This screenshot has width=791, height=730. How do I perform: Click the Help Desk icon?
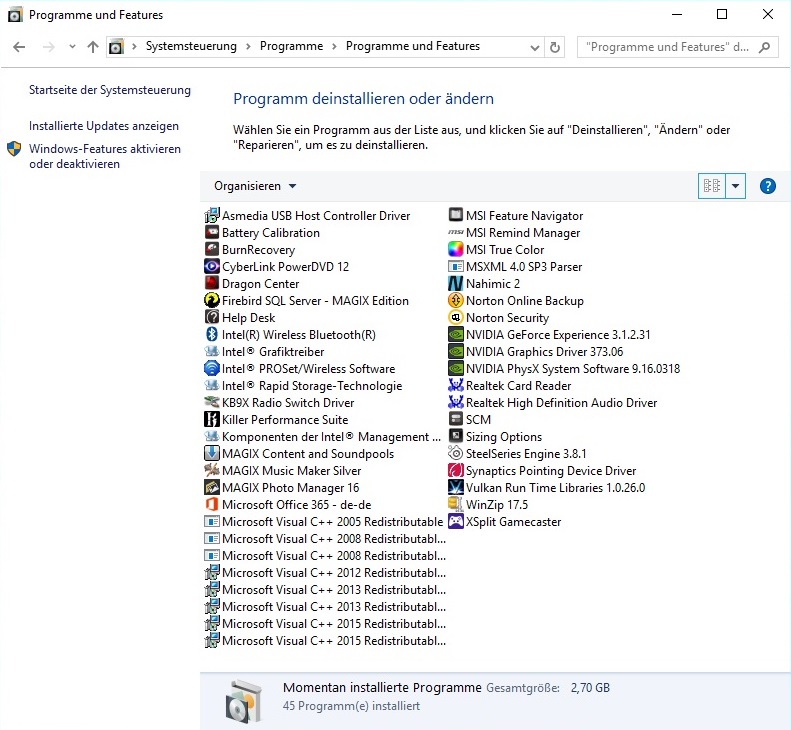(x=212, y=317)
